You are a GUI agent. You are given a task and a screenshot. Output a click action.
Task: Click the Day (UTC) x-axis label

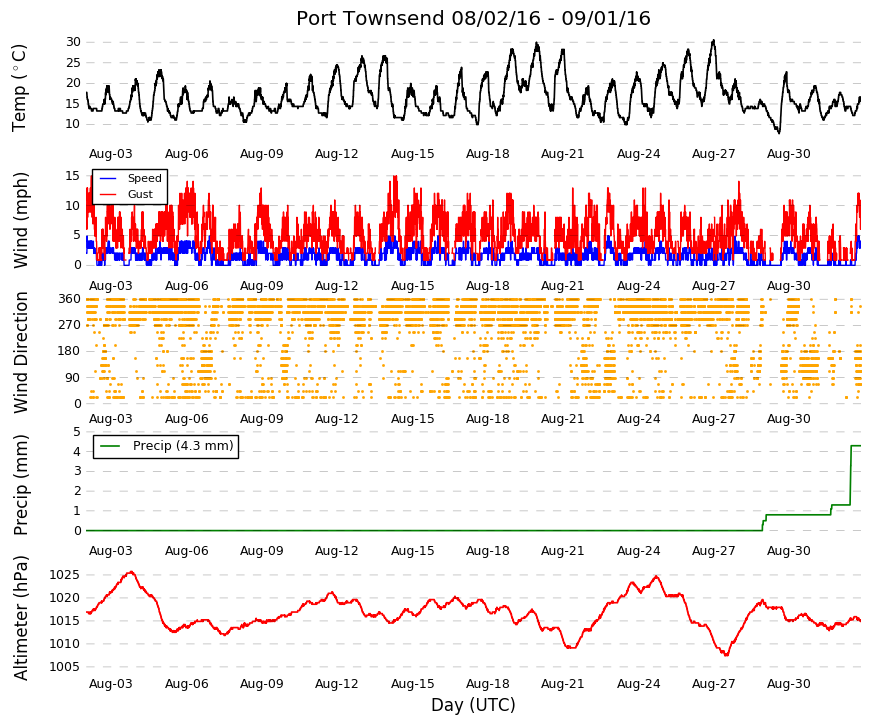click(x=473, y=705)
